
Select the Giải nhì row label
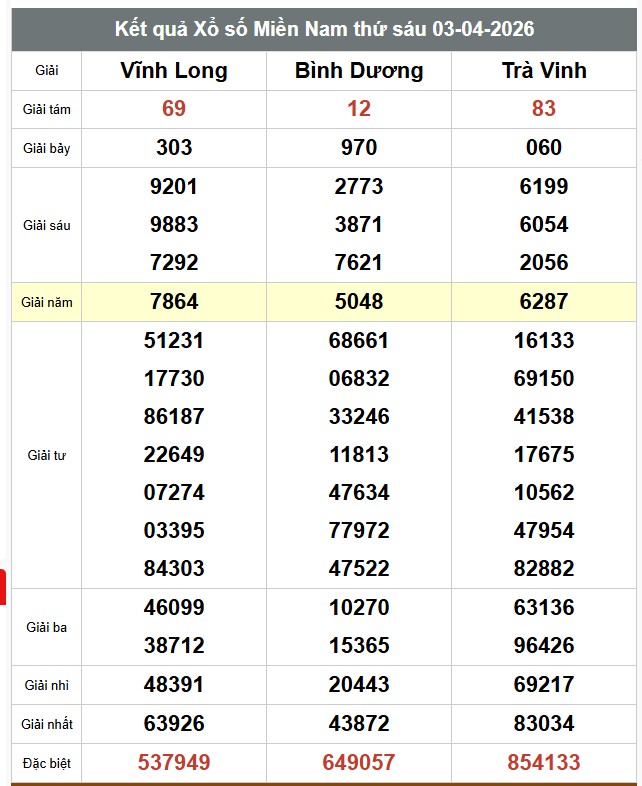tap(46, 685)
